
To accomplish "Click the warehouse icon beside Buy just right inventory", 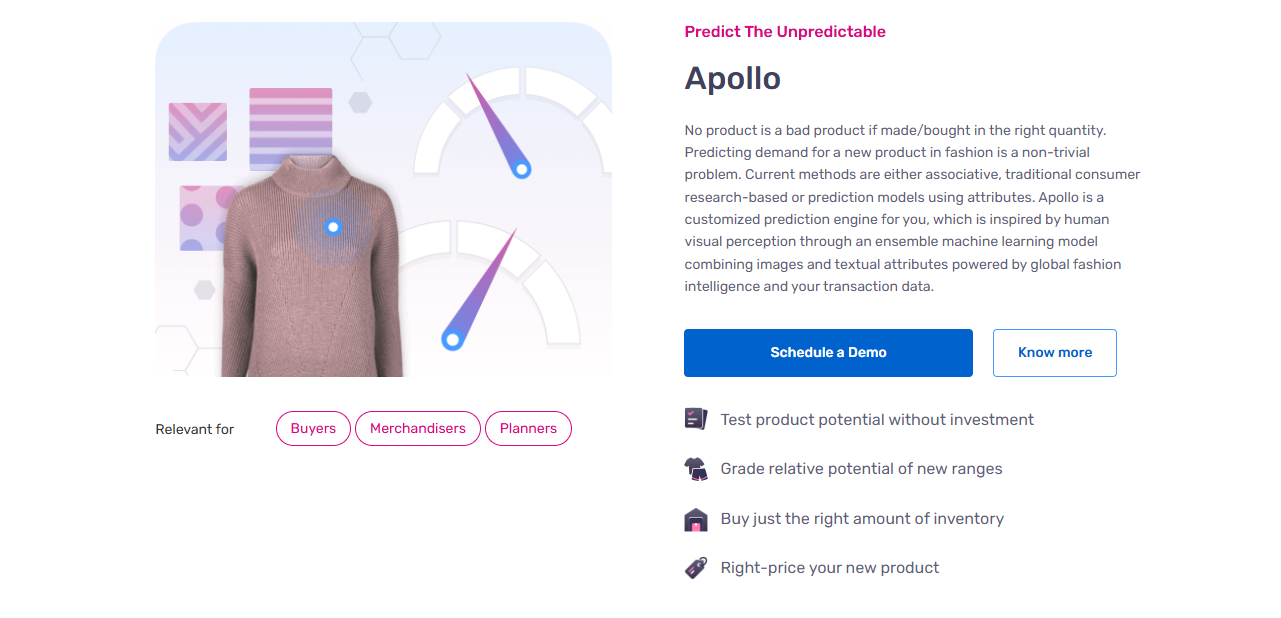I will click(696, 519).
